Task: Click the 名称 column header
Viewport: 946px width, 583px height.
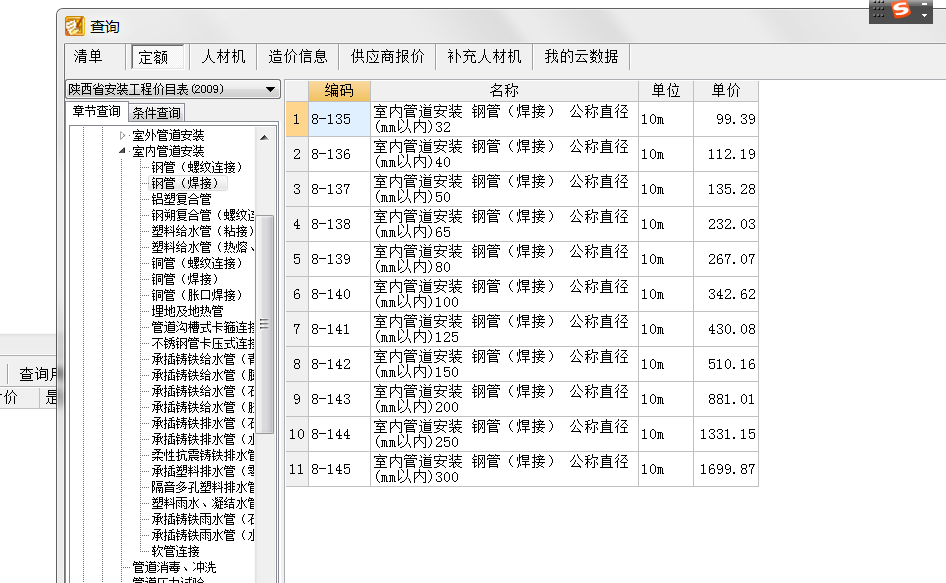Action: click(x=504, y=91)
